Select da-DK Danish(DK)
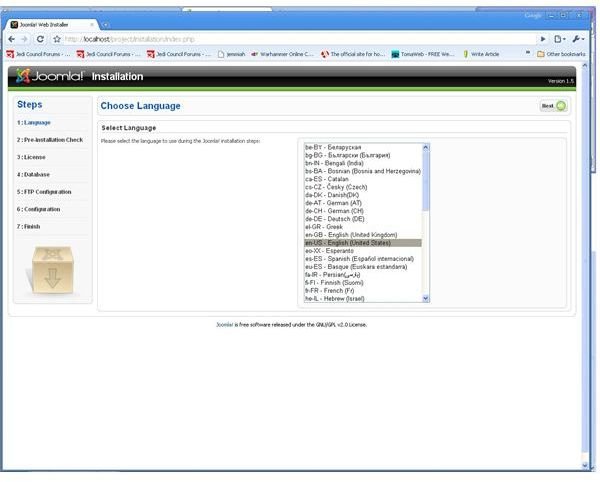This screenshot has width=600, height=482. (x=363, y=195)
